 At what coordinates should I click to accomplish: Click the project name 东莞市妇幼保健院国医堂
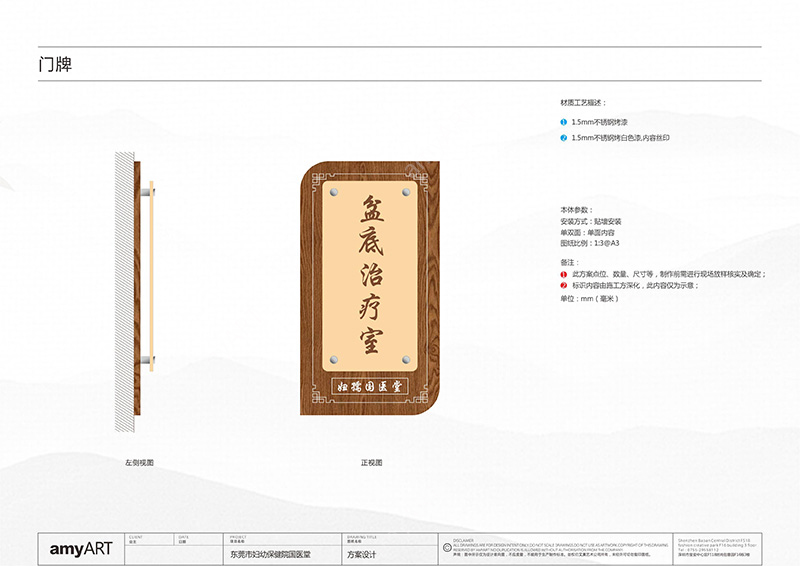[x=270, y=555]
